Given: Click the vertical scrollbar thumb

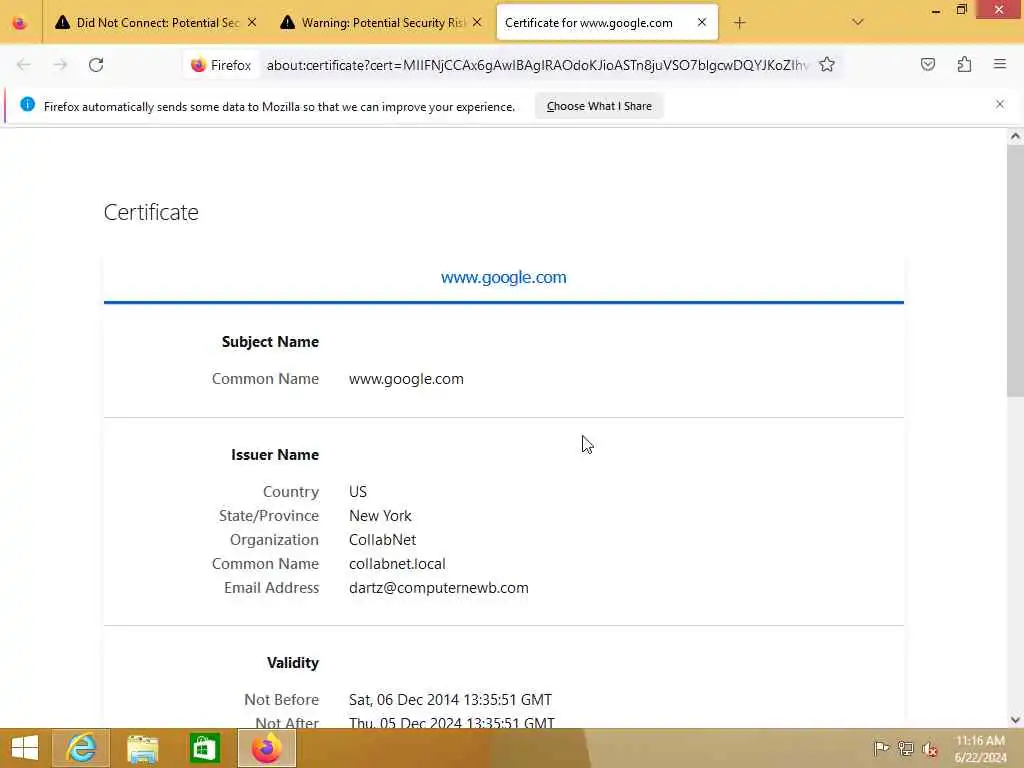Looking at the screenshot, I should point(1015,270).
